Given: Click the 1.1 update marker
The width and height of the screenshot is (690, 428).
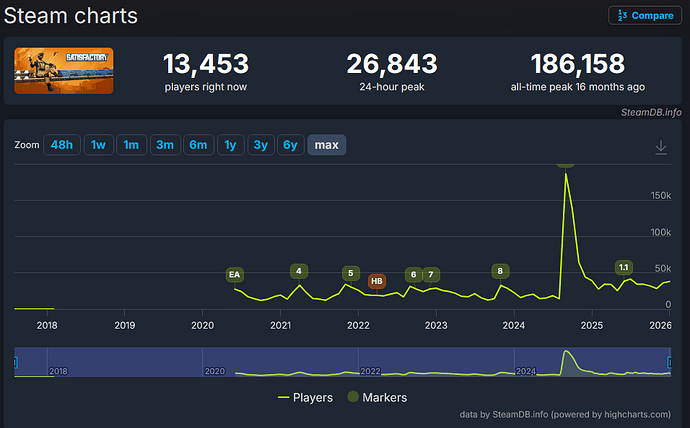Looking at the screenshot, I should pyautogui.click(x=623, y=267).
